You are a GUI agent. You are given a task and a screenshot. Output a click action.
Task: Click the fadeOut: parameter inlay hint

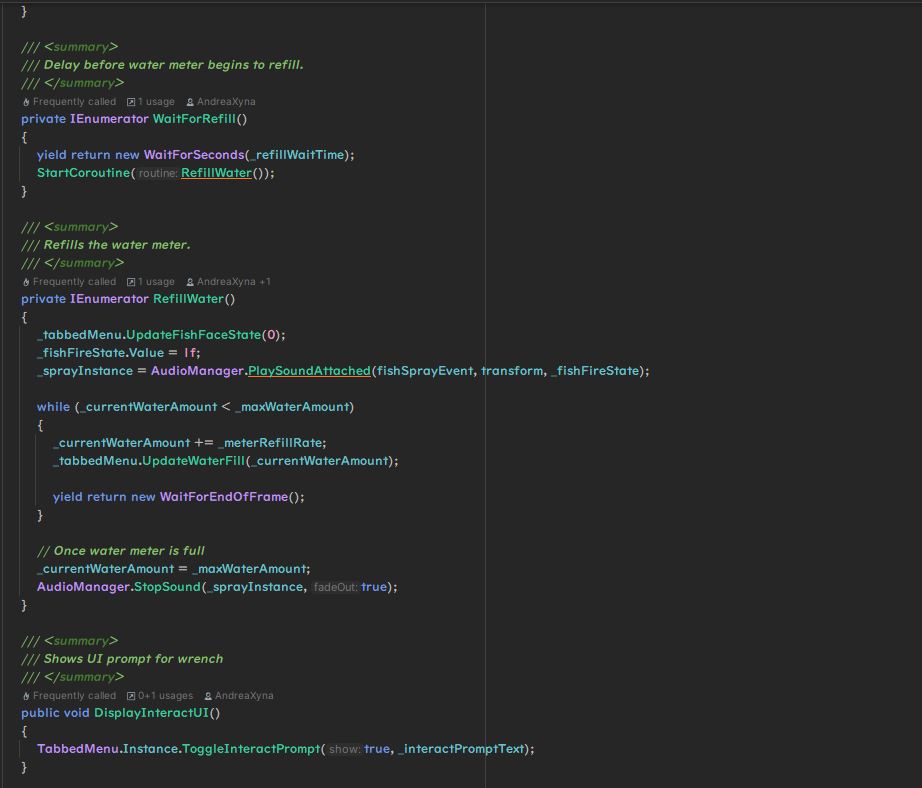pyautogui.click(x=335, y=587)
